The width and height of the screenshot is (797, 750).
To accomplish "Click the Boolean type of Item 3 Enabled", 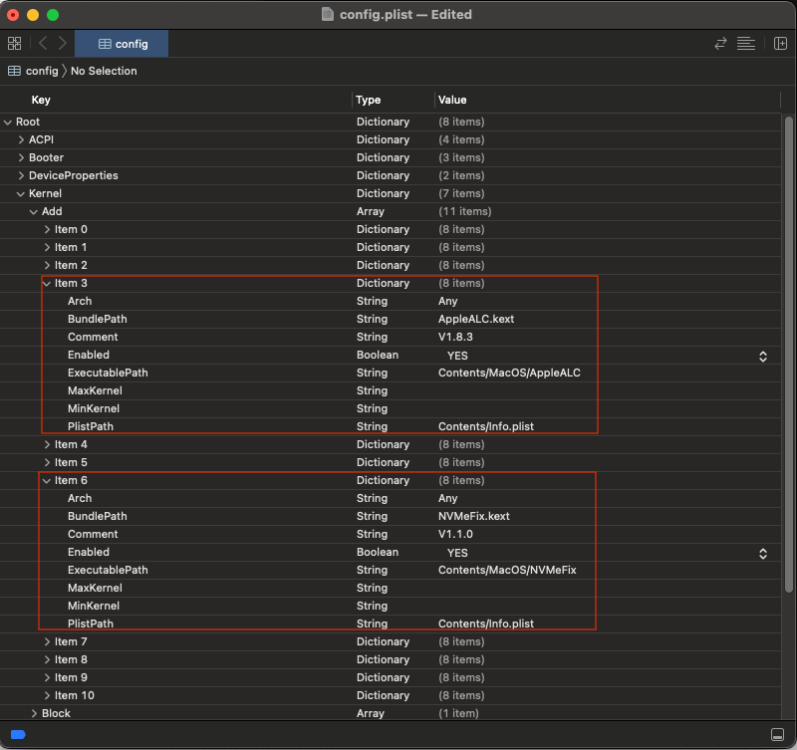I will tap(377, 355).
